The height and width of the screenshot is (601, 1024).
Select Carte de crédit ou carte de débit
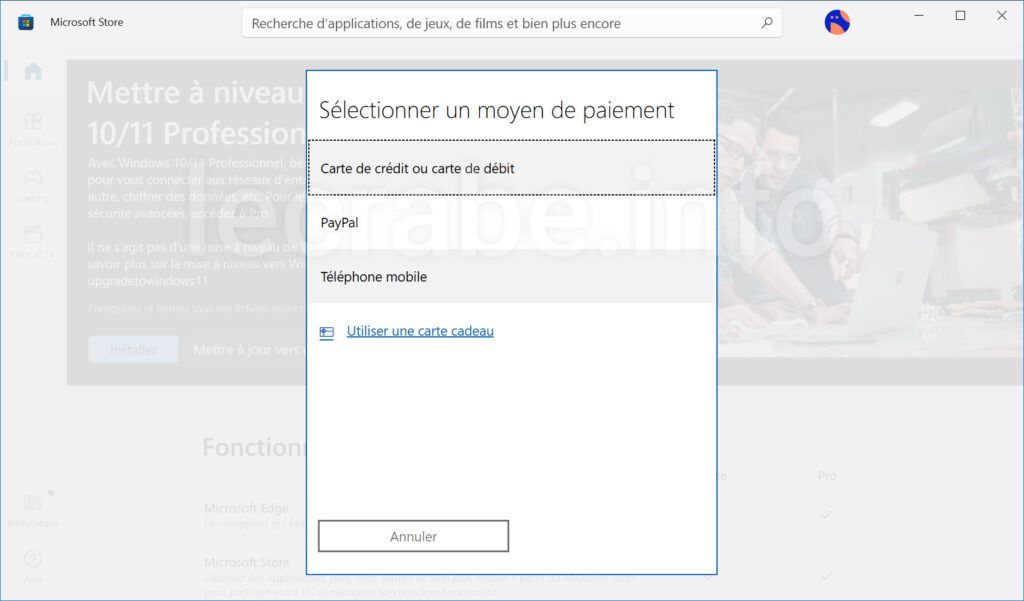coord(511,168)
